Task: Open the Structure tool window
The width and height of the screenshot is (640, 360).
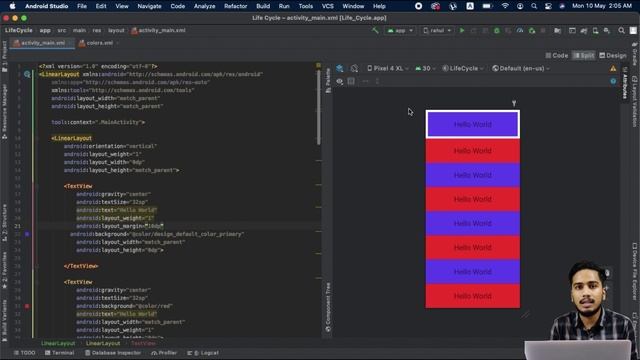Action: tap(4, 222)
